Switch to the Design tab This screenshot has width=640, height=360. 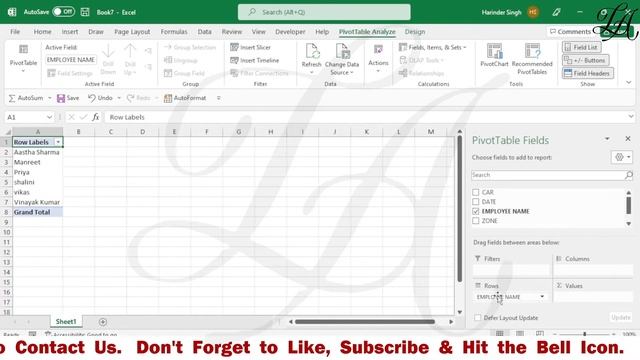[415, 31]
